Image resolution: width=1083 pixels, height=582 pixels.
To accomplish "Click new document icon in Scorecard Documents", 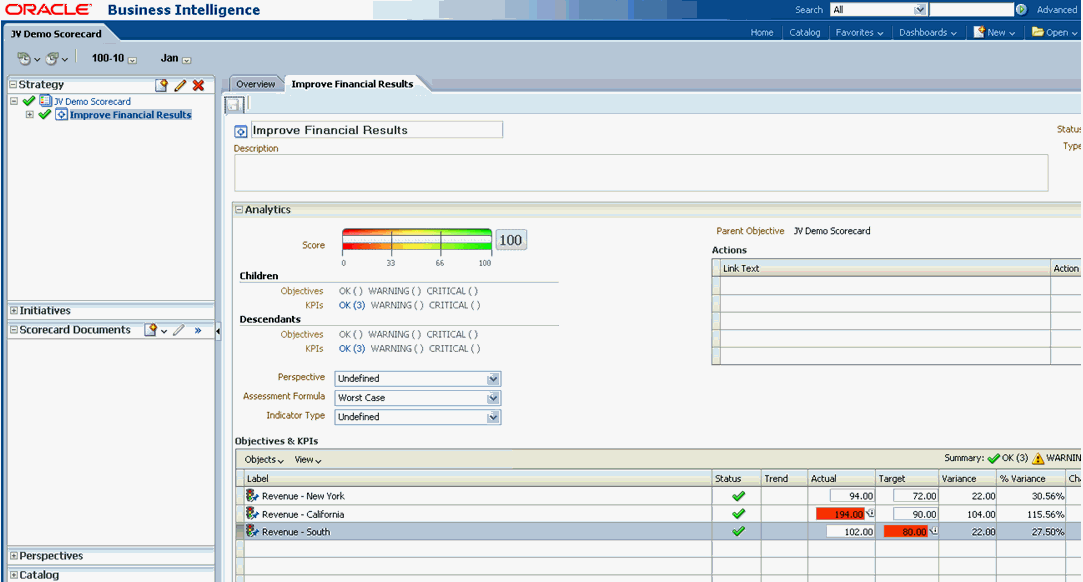I will coord(150,330).
